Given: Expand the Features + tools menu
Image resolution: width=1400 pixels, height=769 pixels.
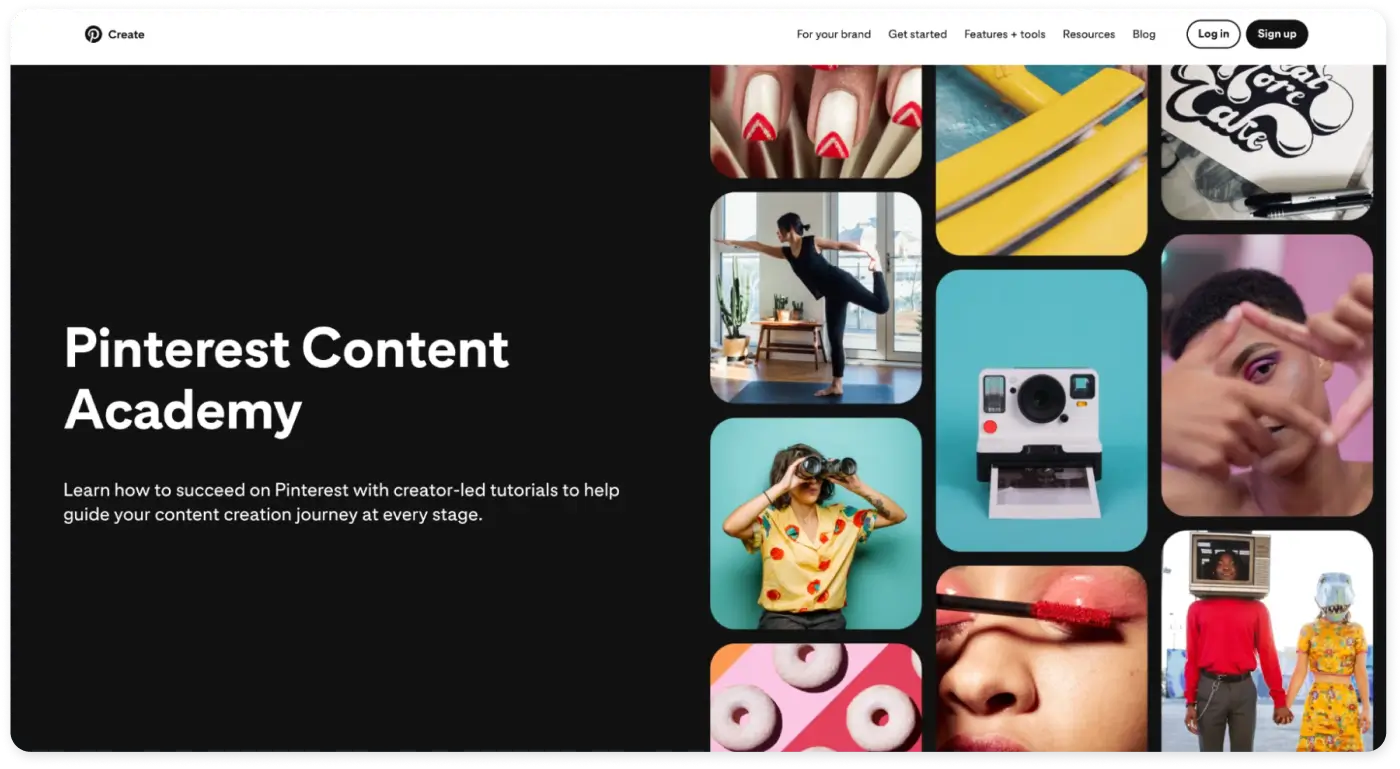Looking at the screenshot, I should [1004, 34].
